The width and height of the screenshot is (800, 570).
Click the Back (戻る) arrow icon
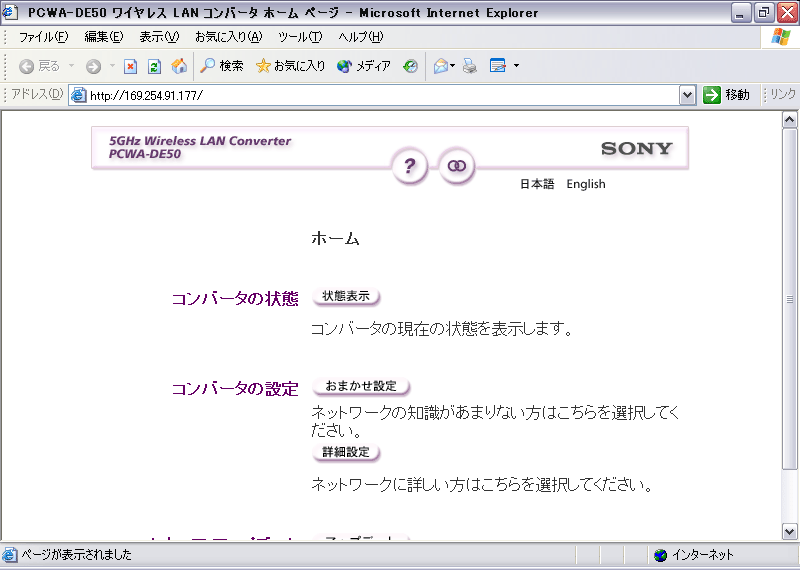[x=27, y=66]
